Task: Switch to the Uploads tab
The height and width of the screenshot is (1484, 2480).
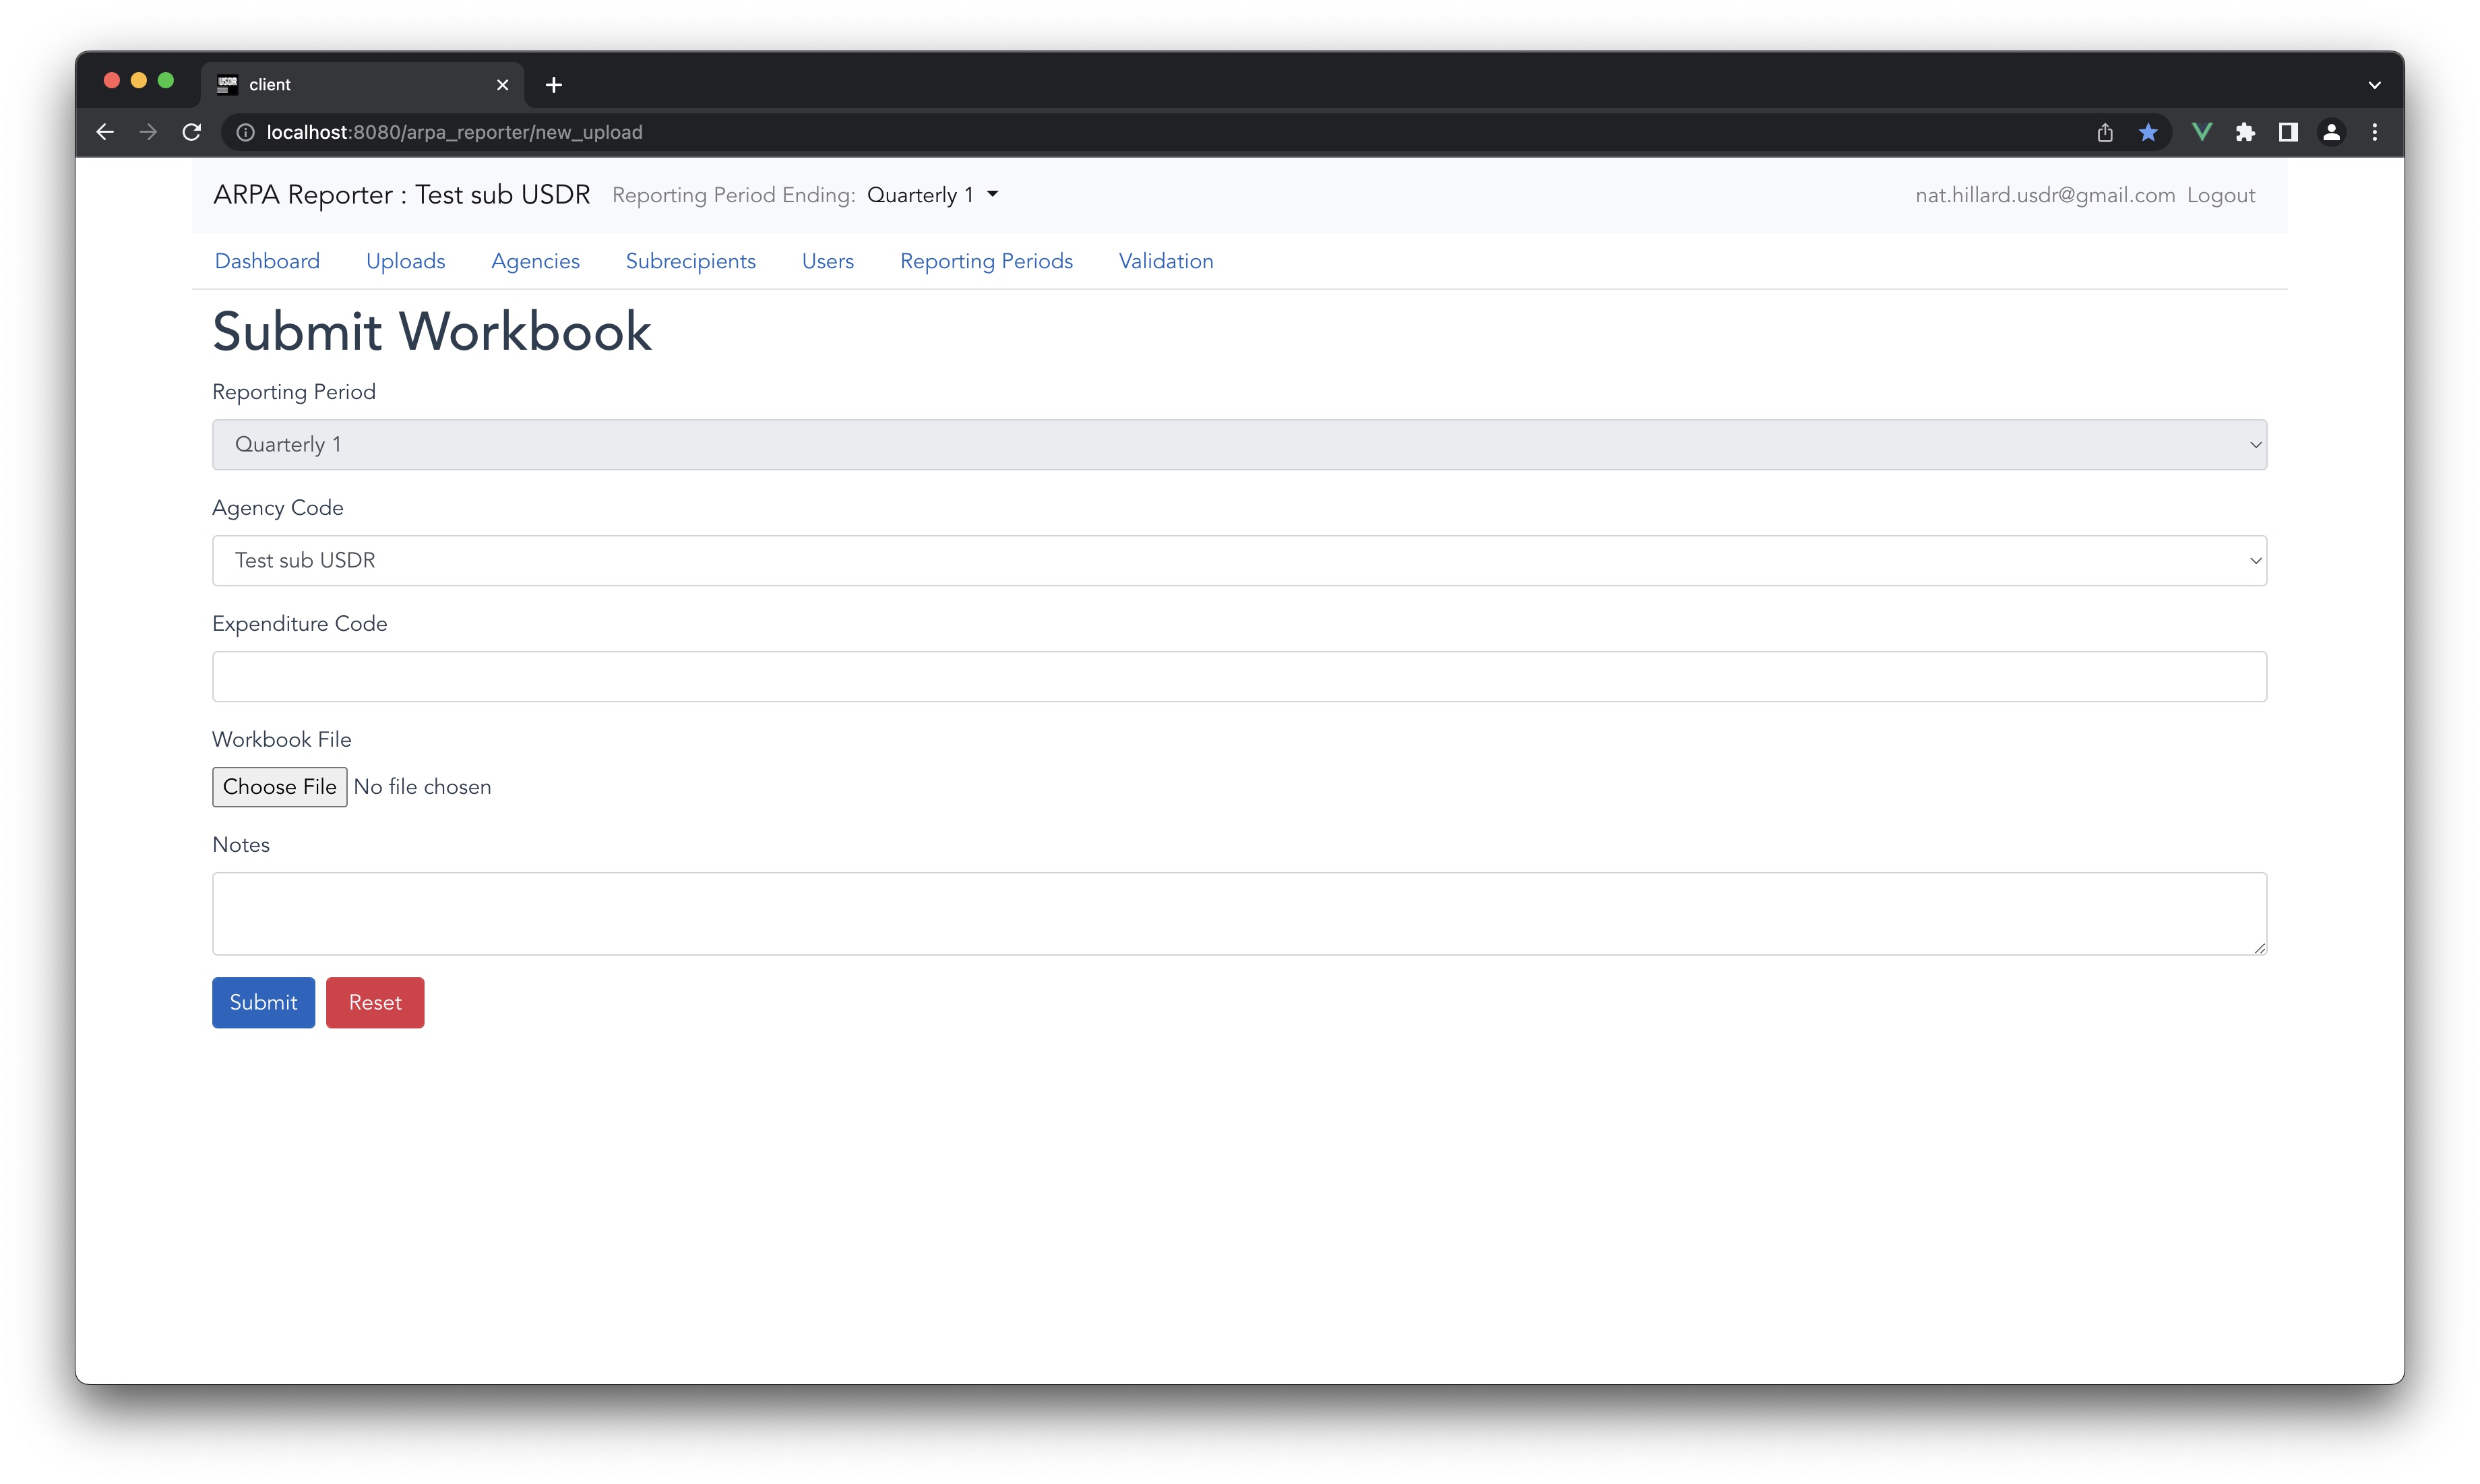Action: tap(405, 261)
